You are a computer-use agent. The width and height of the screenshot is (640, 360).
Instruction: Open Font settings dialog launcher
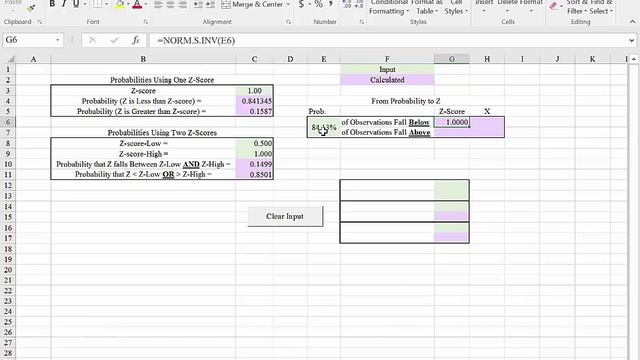point(146,22)
